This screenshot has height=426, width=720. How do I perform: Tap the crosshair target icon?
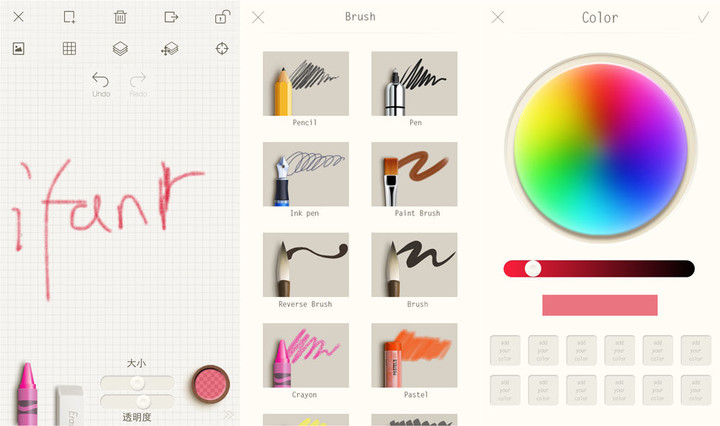222,48
